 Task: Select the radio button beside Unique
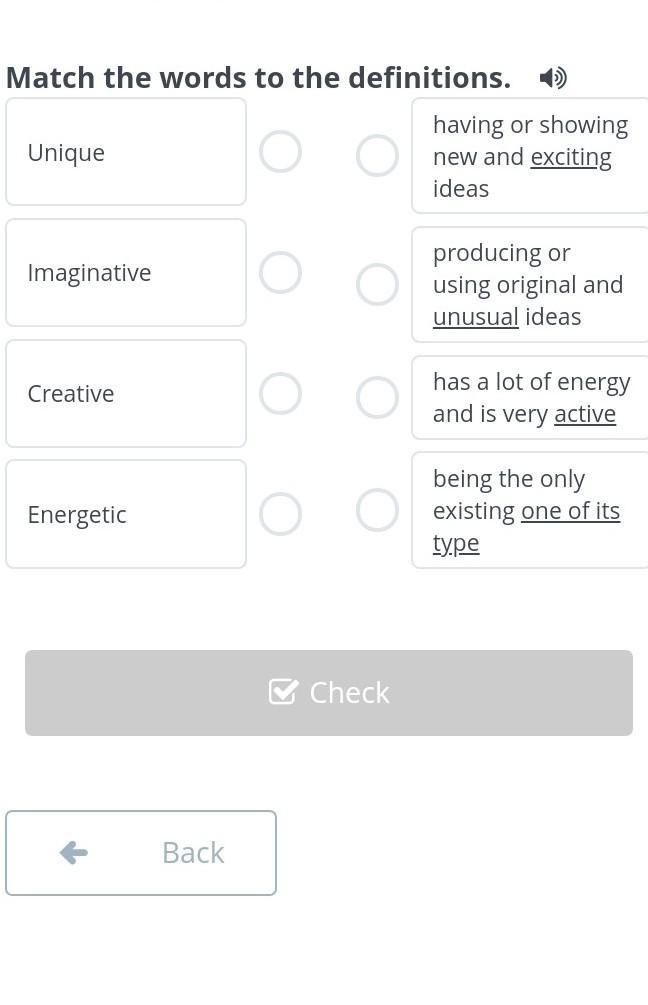(x=280, y=152)
